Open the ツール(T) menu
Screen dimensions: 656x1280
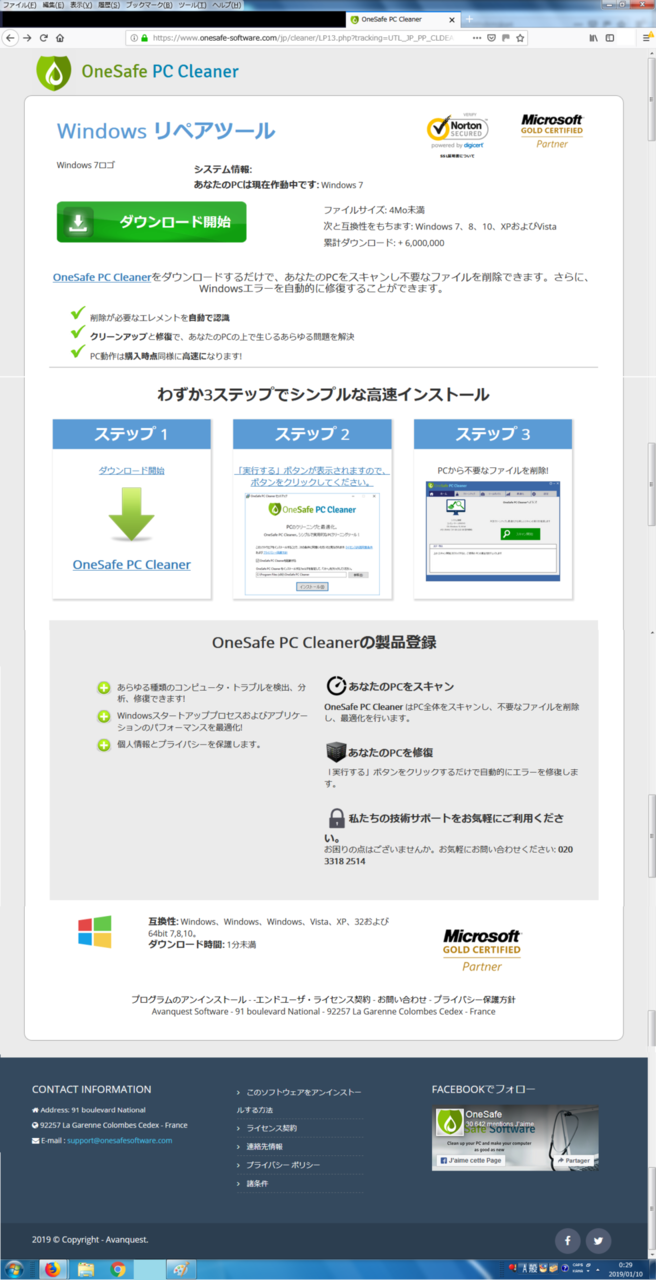(x=192, y=5)
